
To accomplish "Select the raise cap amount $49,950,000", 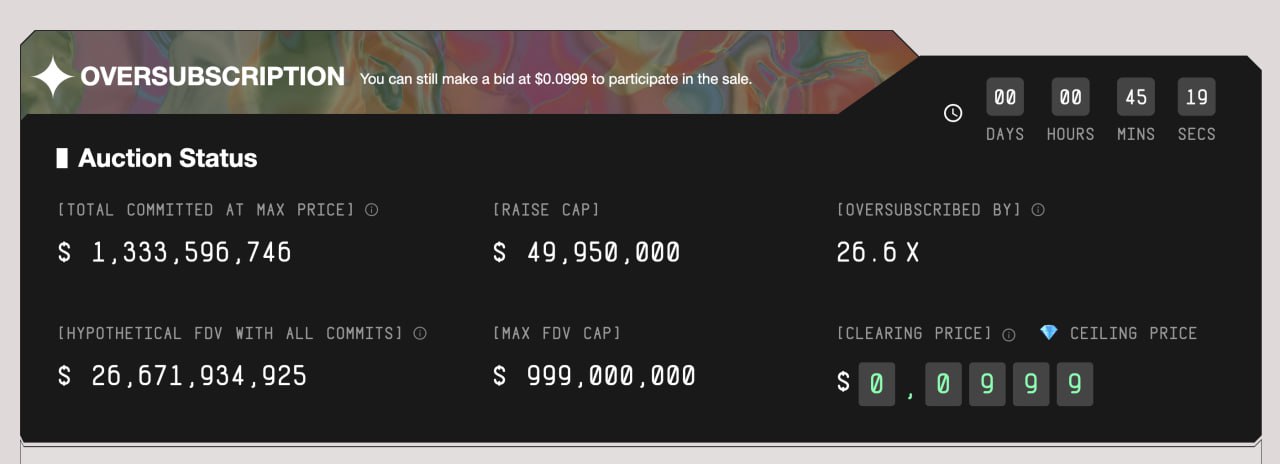I will [x=587, y=252].
